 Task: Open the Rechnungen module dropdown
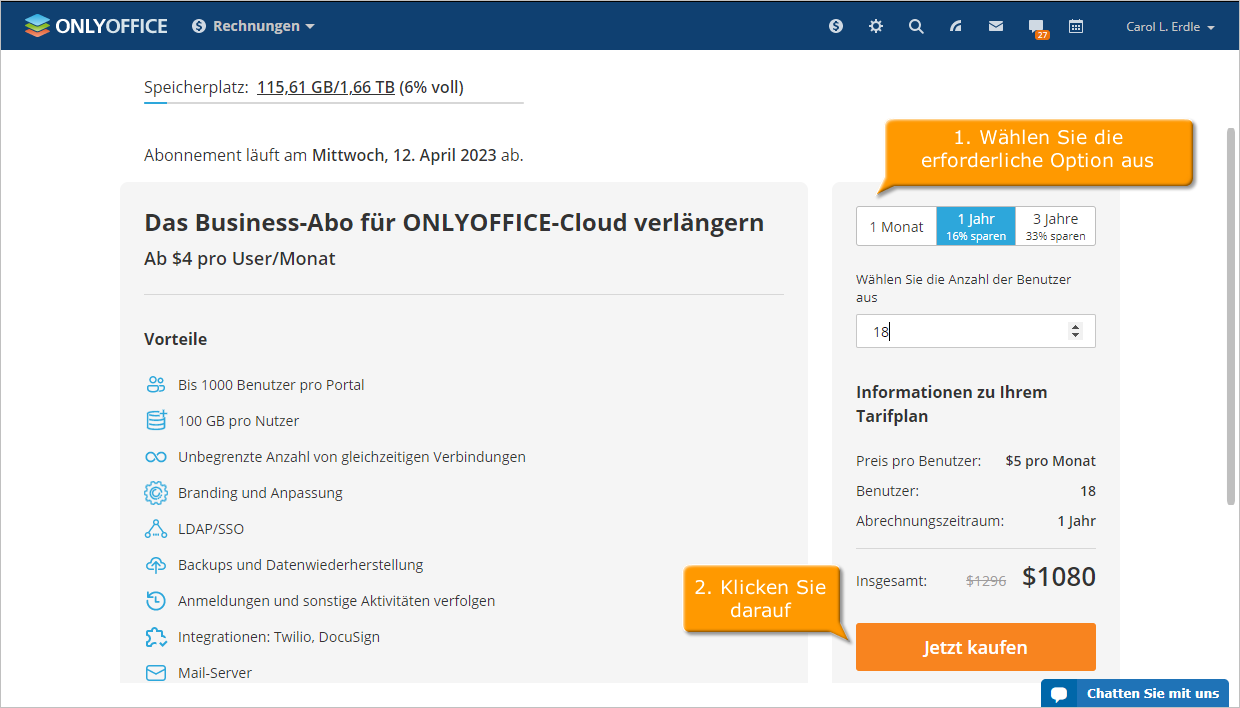(x=254, y=26)
